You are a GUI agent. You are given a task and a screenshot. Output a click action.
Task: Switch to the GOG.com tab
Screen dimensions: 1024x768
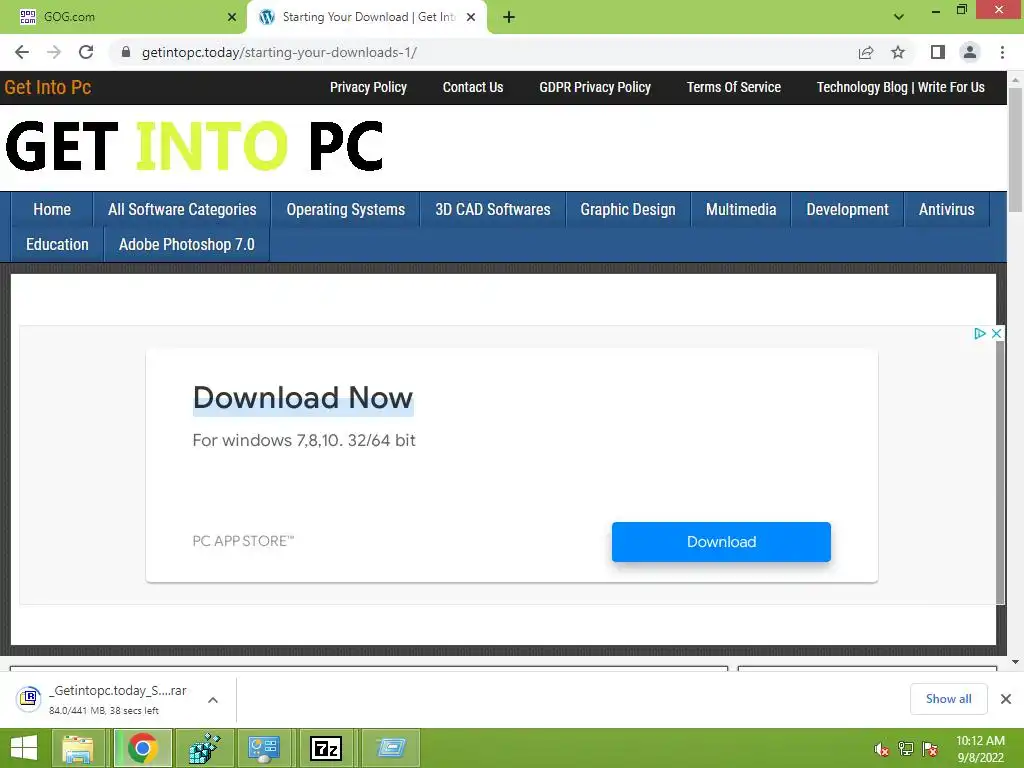point(122,17)
